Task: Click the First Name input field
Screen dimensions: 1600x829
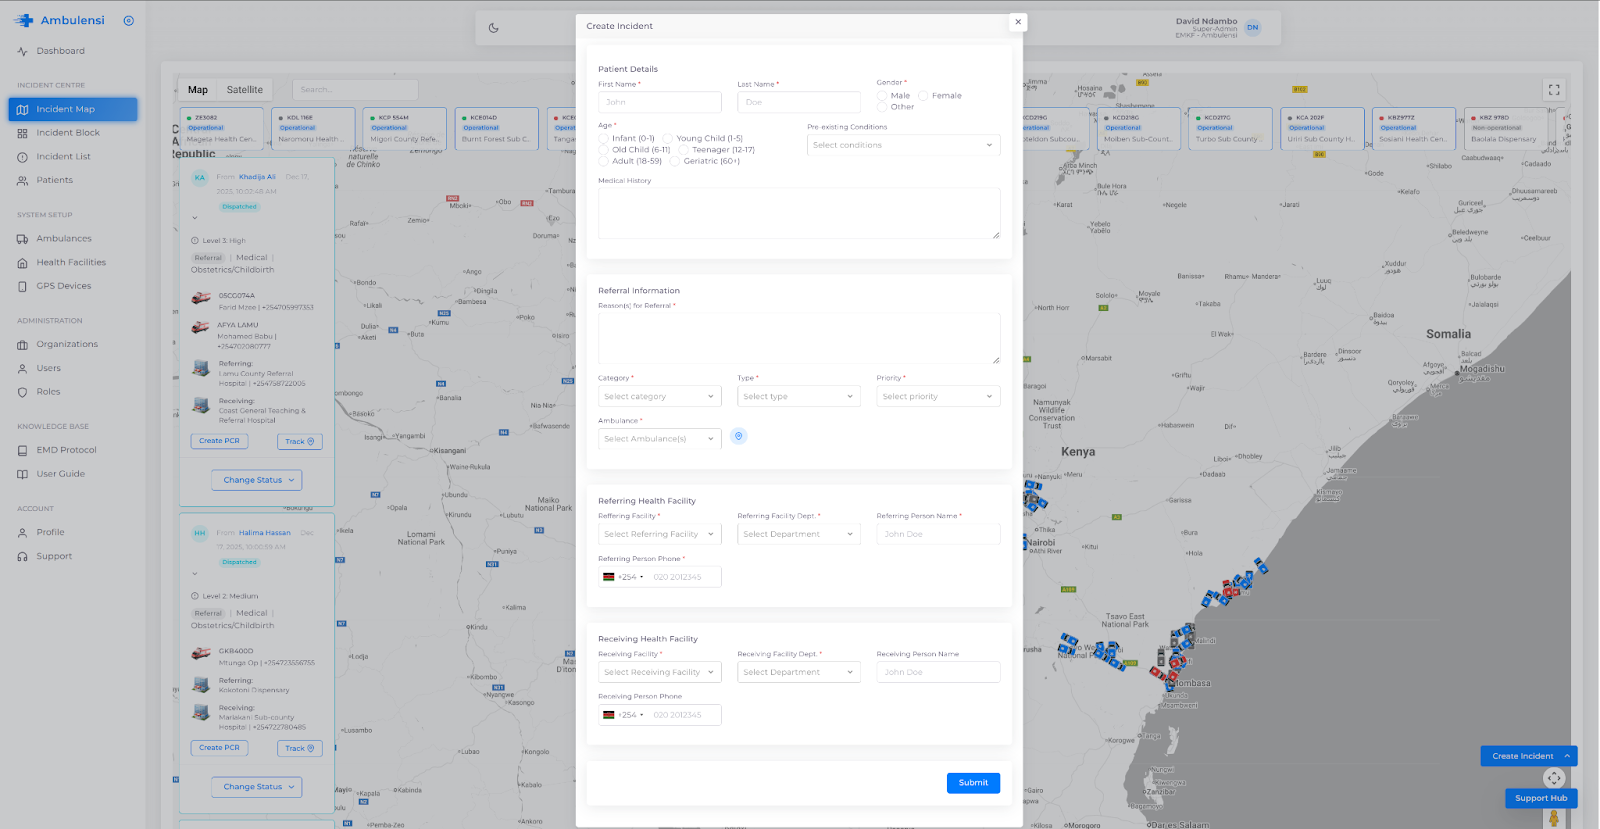Action: pos(659,102)
